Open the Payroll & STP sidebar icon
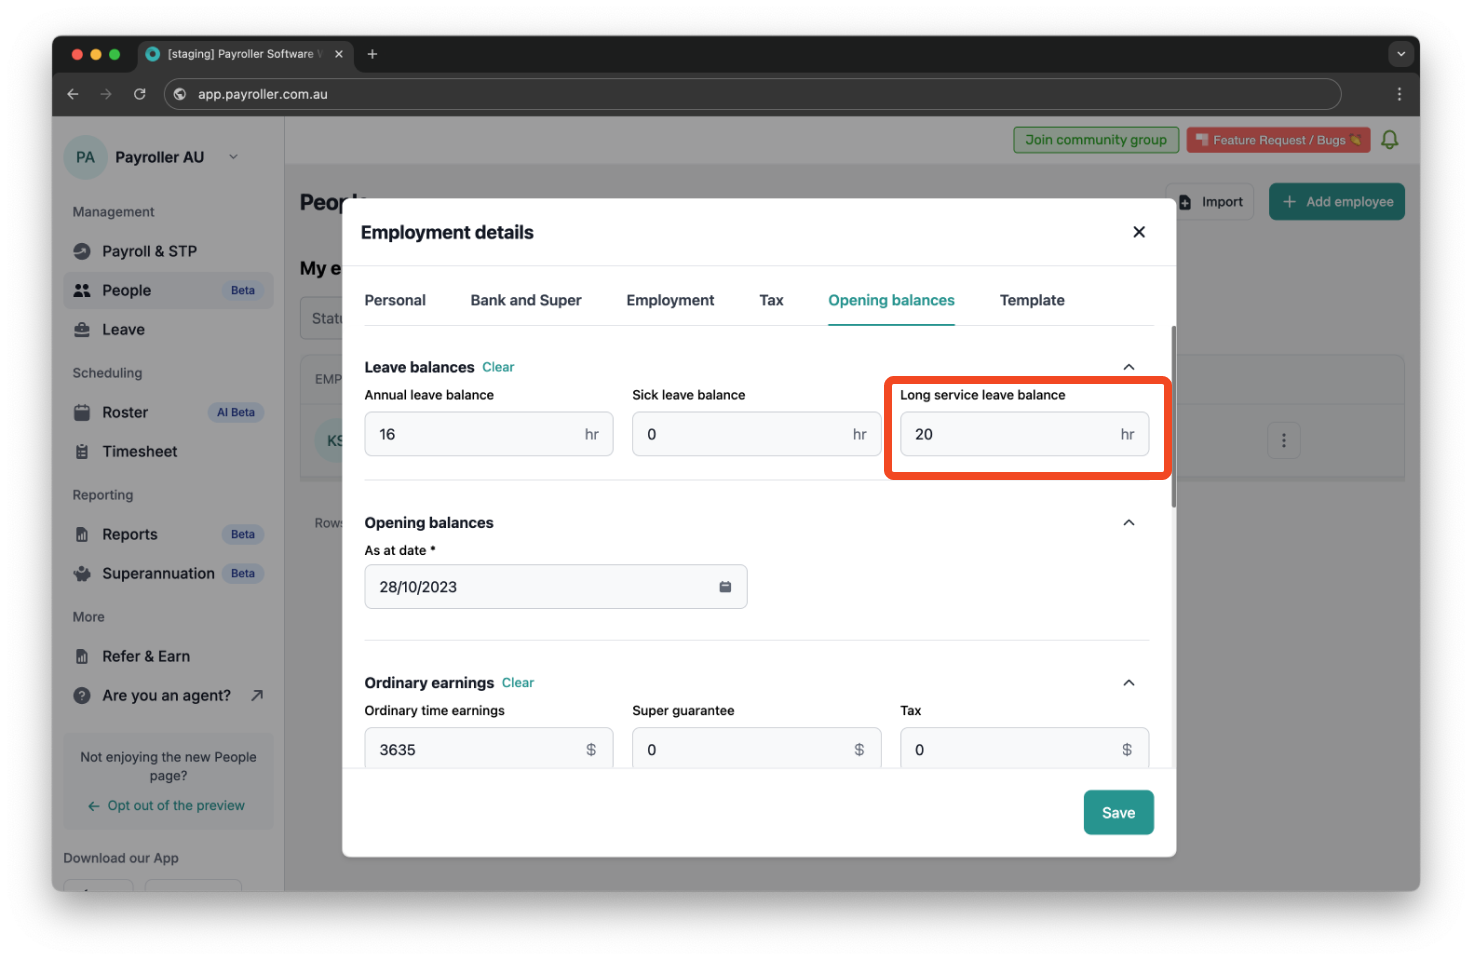 (83, 251)
